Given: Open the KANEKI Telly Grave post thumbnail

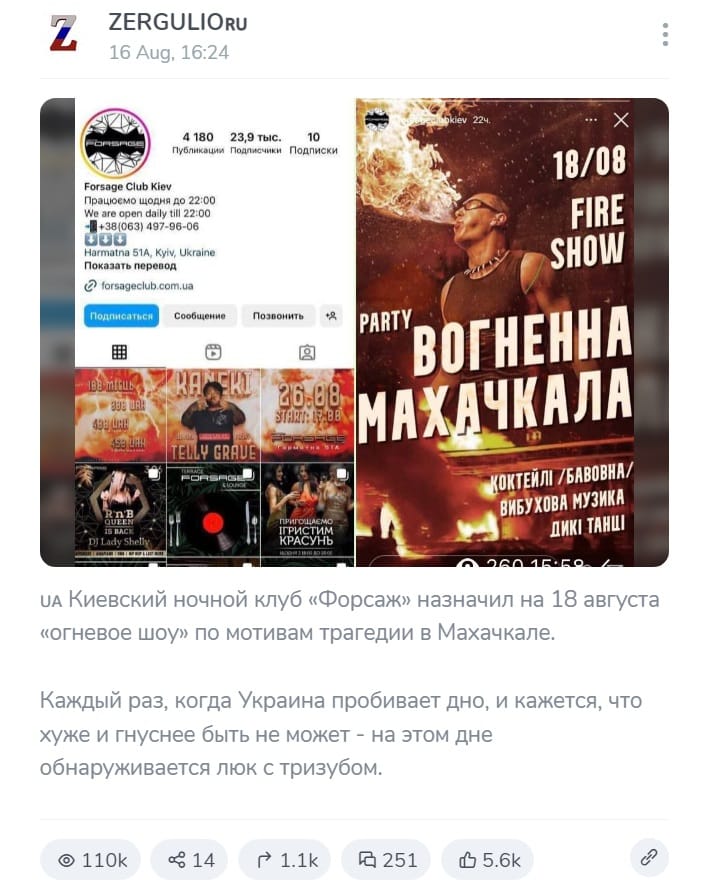Looking at the screenshot, I should tap(214, 416).
